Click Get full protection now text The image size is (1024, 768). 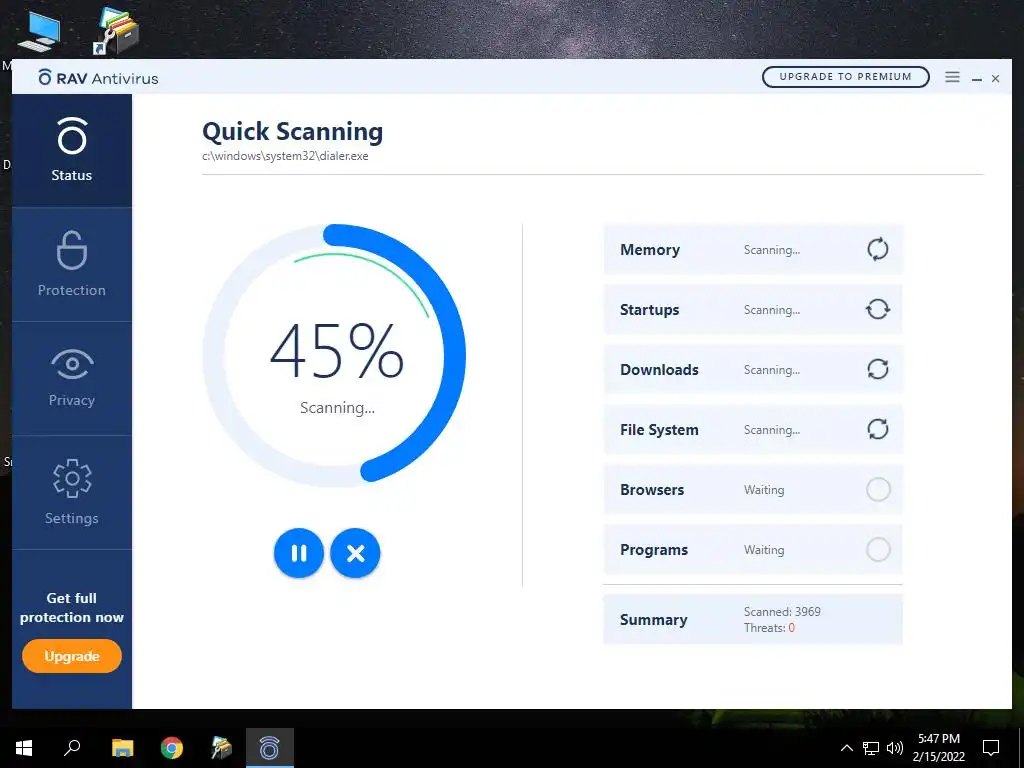point(72,607)
